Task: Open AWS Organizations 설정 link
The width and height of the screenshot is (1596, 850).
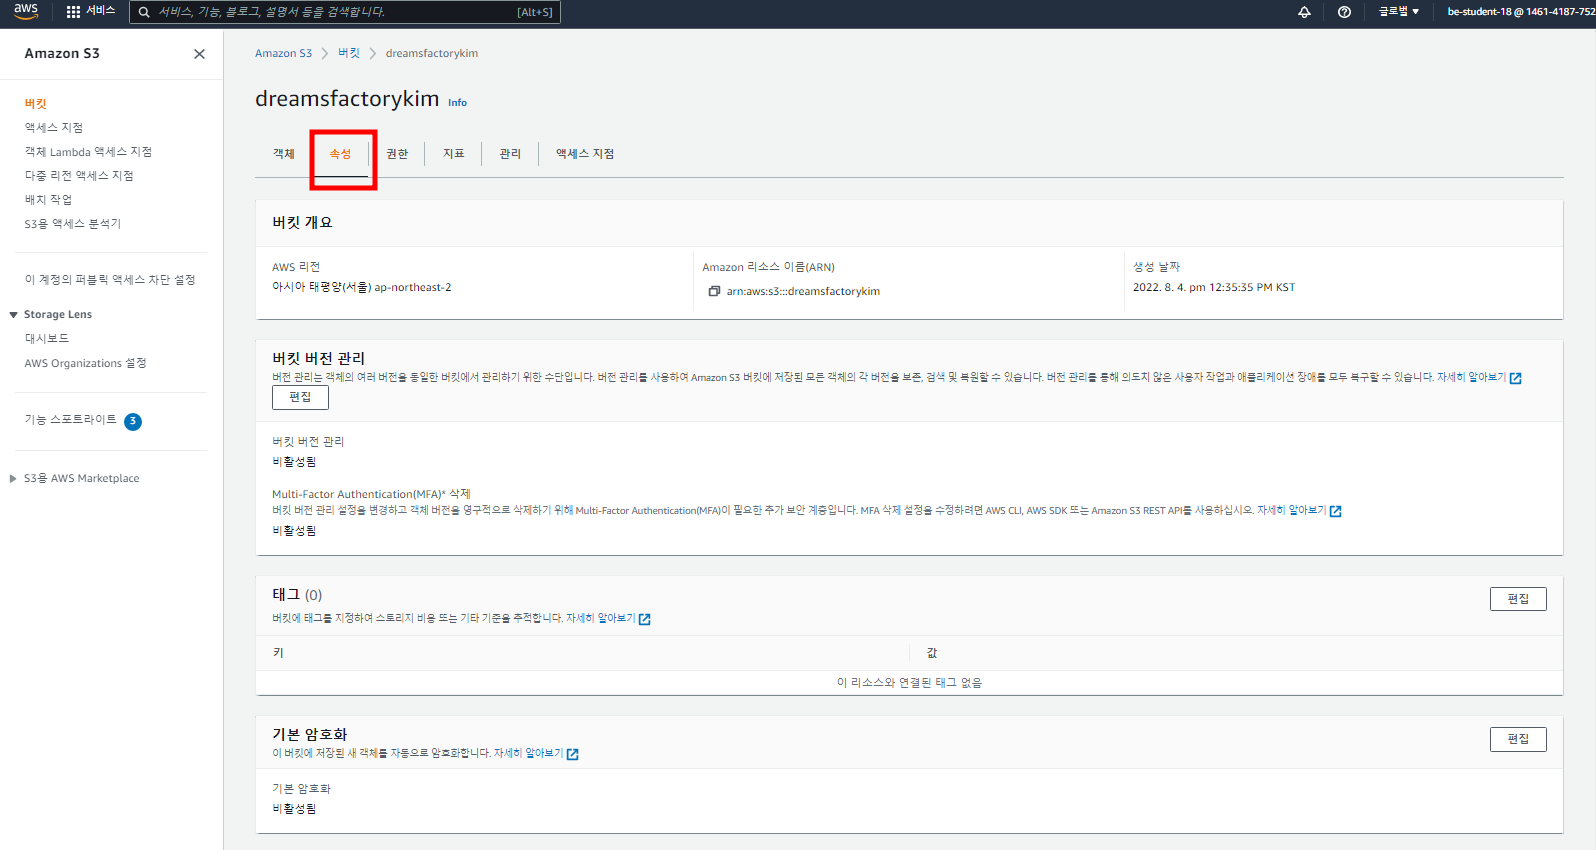Action: (85, 363)
